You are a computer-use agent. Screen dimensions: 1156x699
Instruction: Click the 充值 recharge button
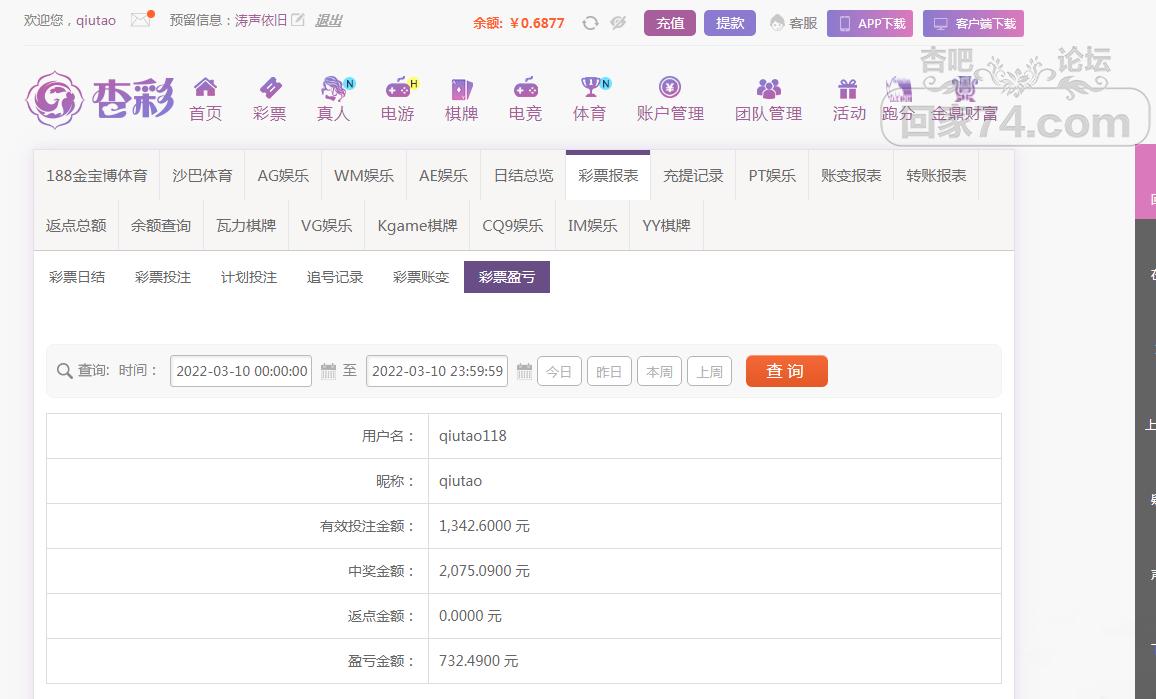[670, 23]
